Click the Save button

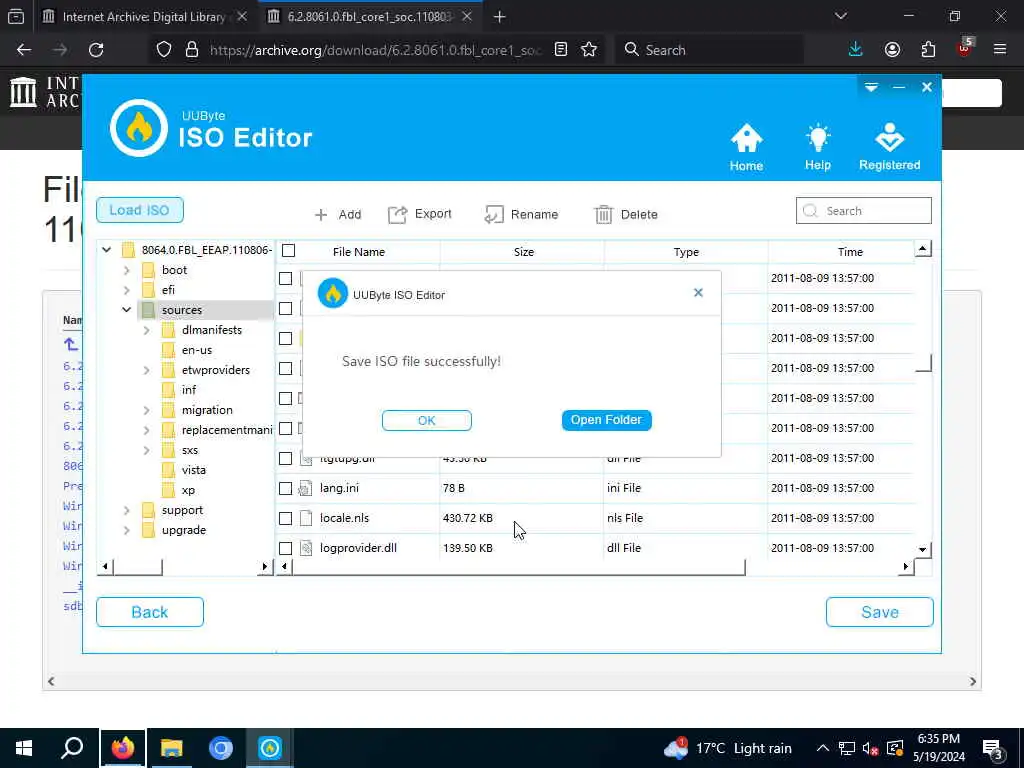[880, 612]
